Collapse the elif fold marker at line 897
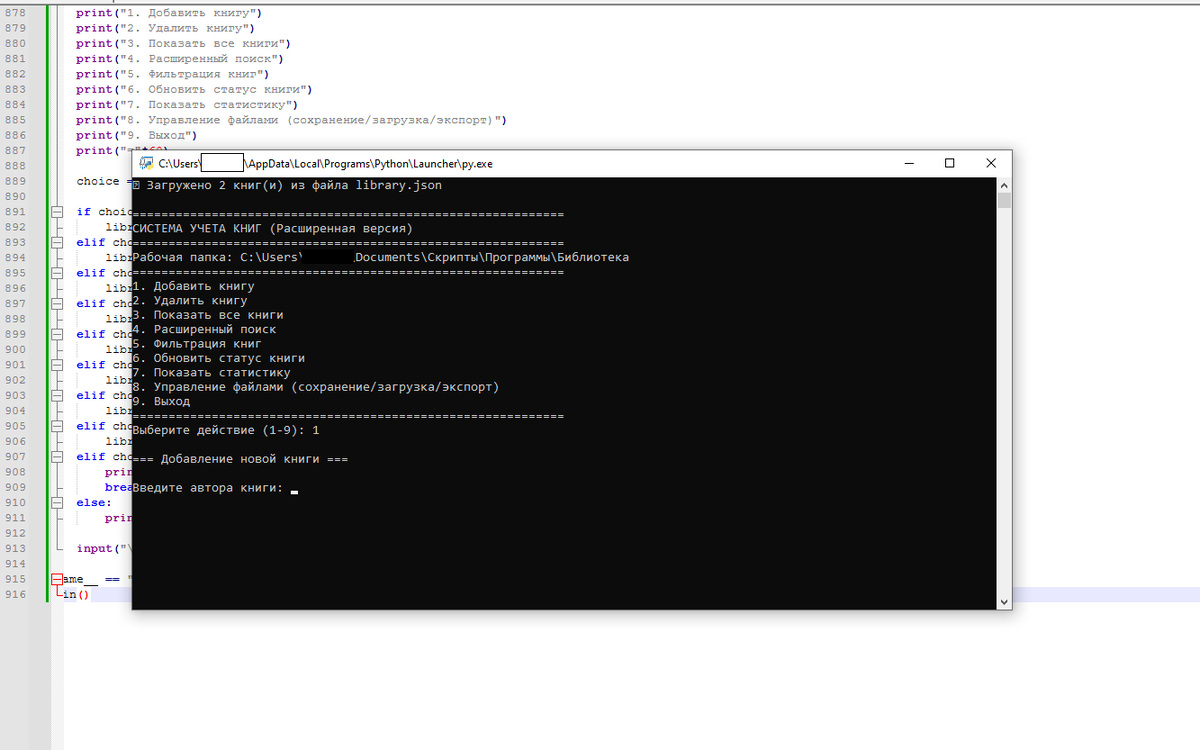The height and width of the screenshot is (750, 1200). pos(57,303)
